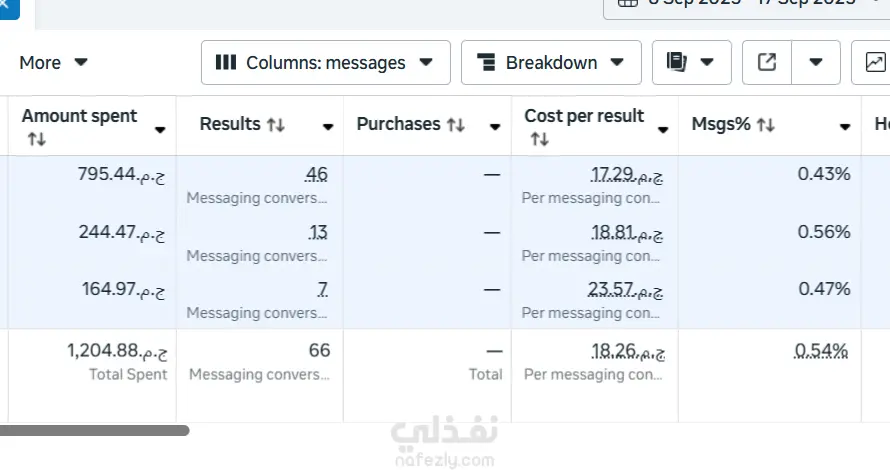Viewport: 890px width, 470px height.
Task: Click the chart view icon
Action: [874, 62]
